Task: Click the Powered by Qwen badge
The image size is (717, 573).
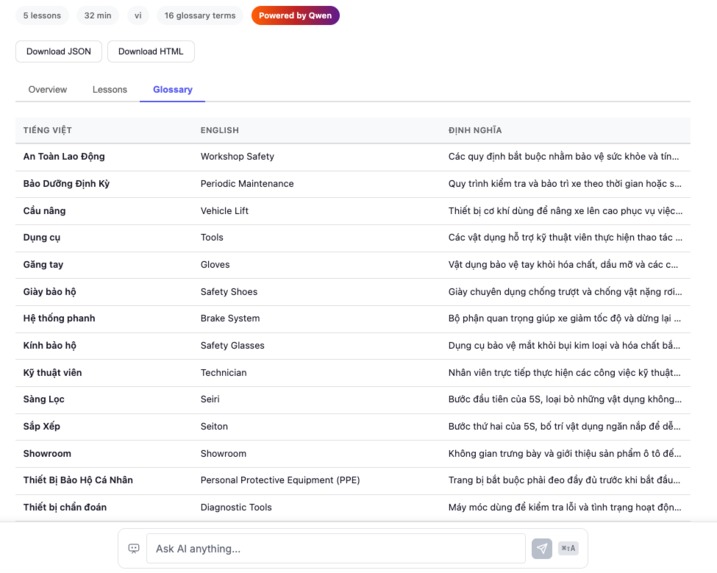Action: (295, 15)
